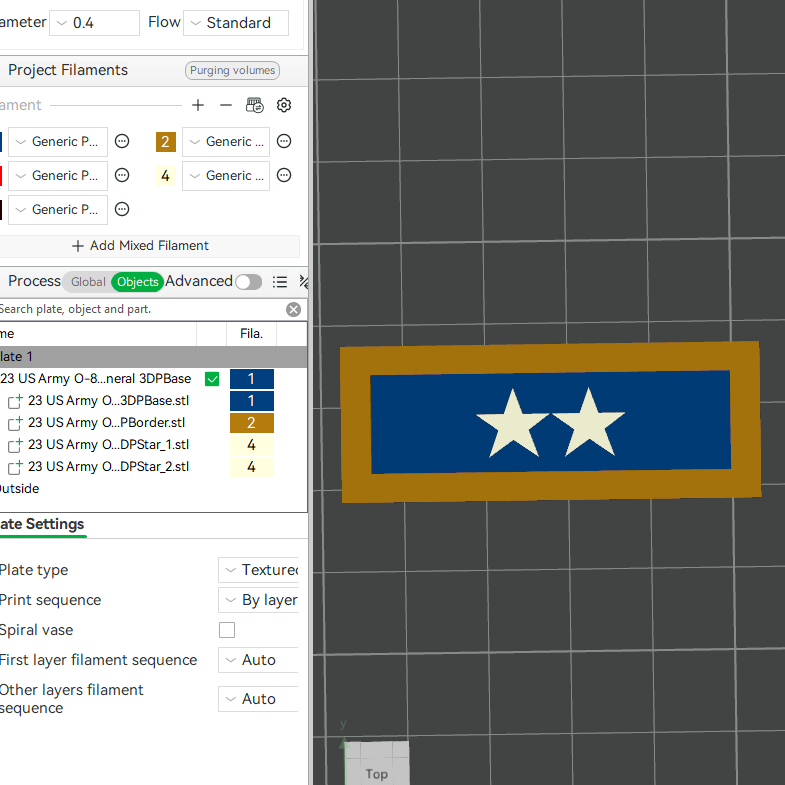Click part icon of PBorder.stl row
785x785 pixels.
point(16,423)
